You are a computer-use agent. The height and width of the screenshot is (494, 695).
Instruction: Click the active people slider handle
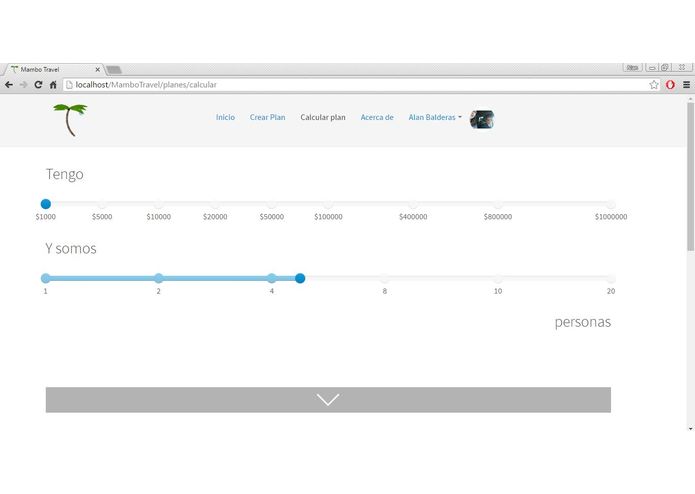(x=300, y=278)
